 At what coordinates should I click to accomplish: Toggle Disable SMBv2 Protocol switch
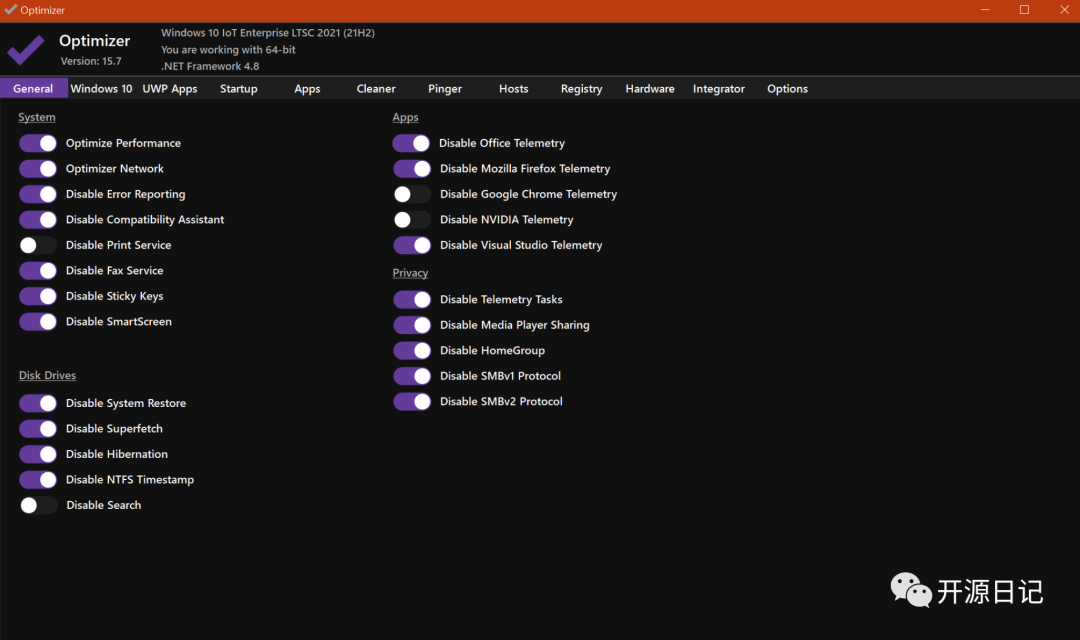(x=412, y=402)
